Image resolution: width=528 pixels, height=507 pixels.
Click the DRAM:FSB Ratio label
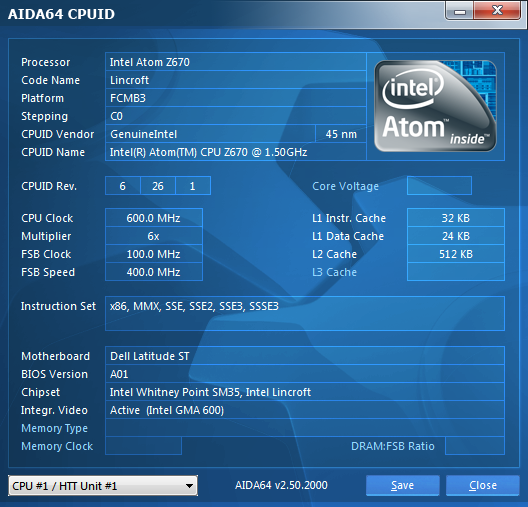pyautogui.click(x=393, y=446)
